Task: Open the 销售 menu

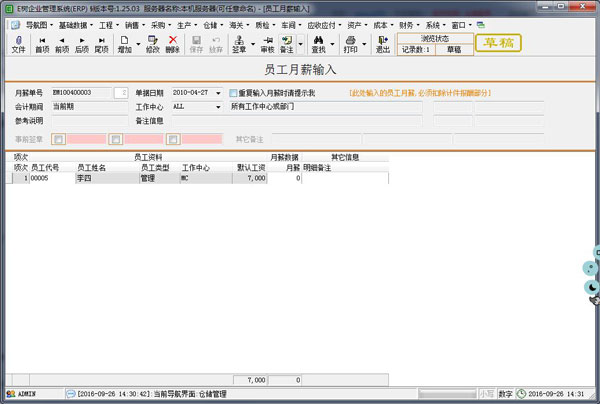Action: (x=135, y=25)
